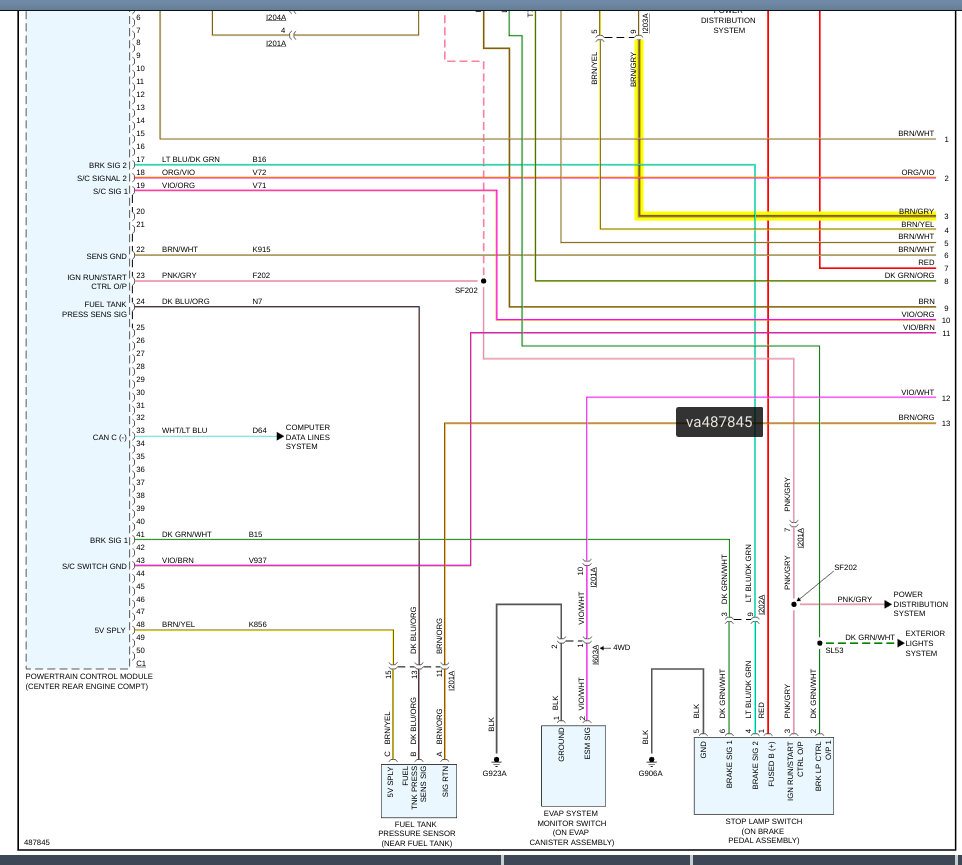The height and width of the screenshot is (865, 962).
Task: Select circuit code D64
Action: click(x=260, y=430)
